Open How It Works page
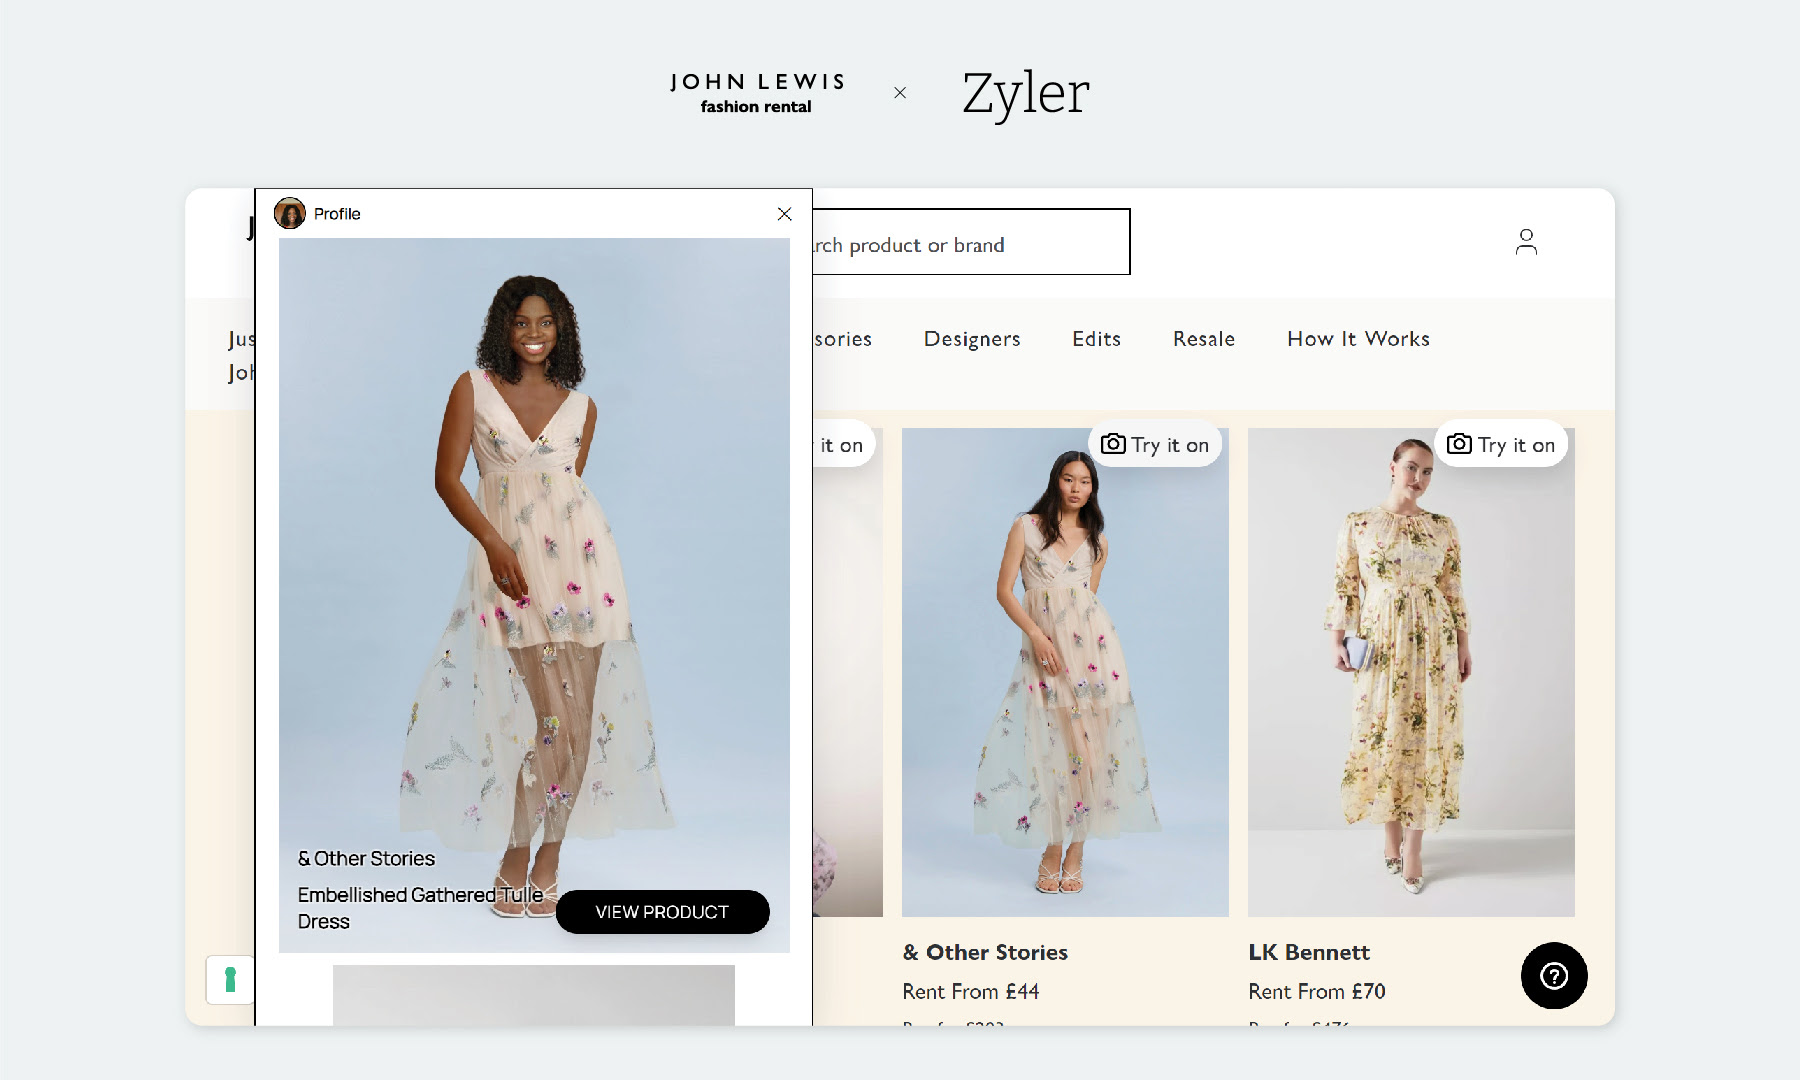Viewport: 1800px width, 1080px height. pos(1358,339)
